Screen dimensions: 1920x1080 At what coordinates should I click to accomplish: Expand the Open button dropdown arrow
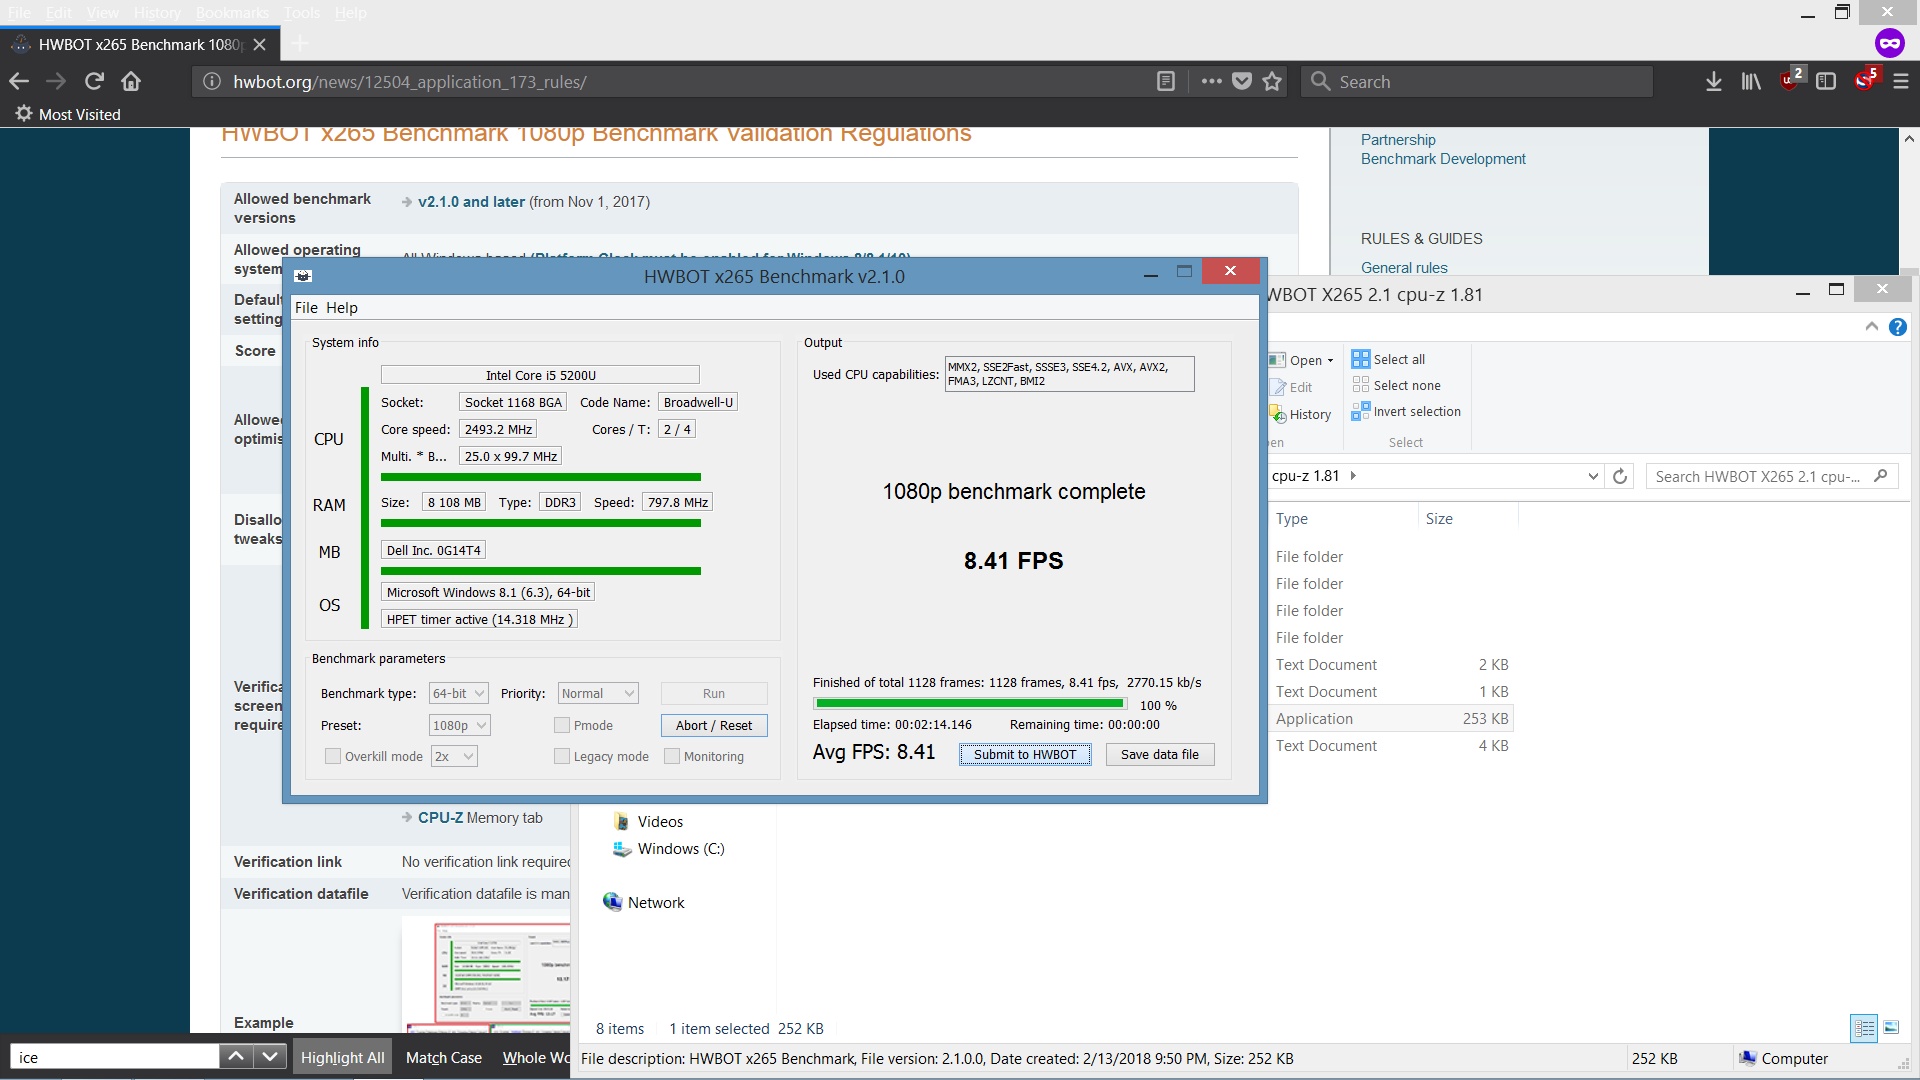1330,360
